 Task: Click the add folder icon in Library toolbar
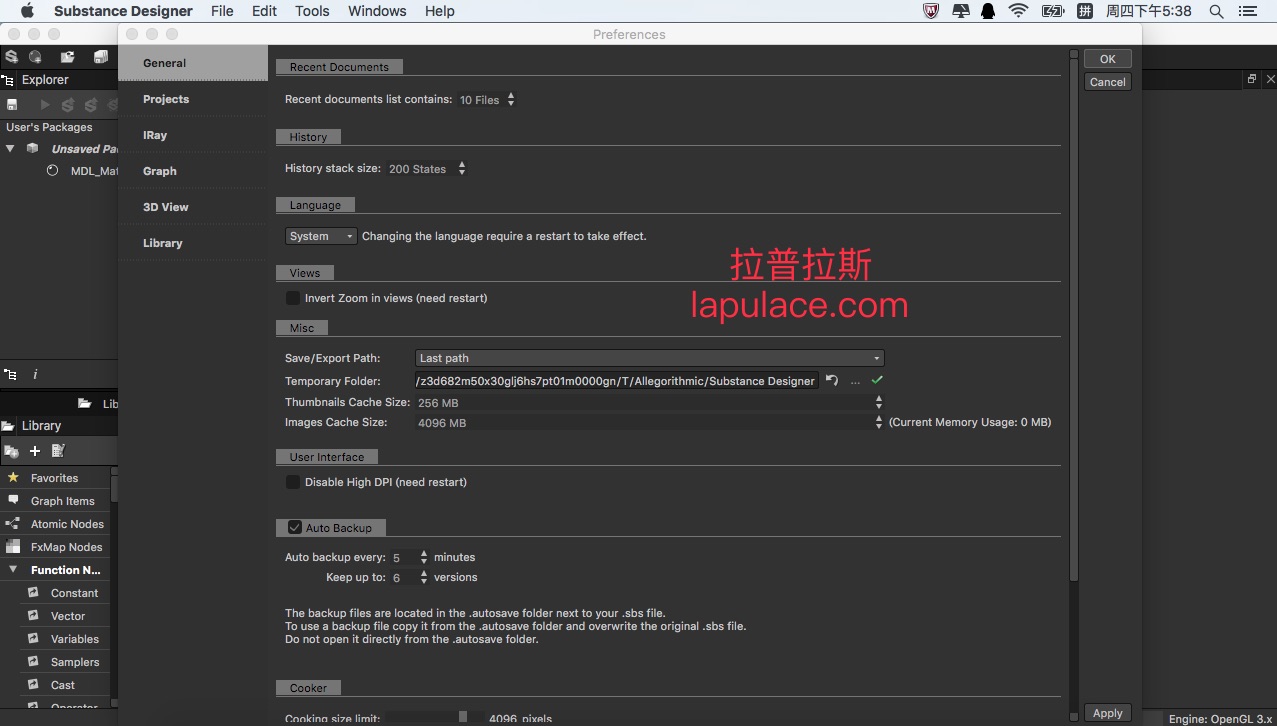click(12, 451)
